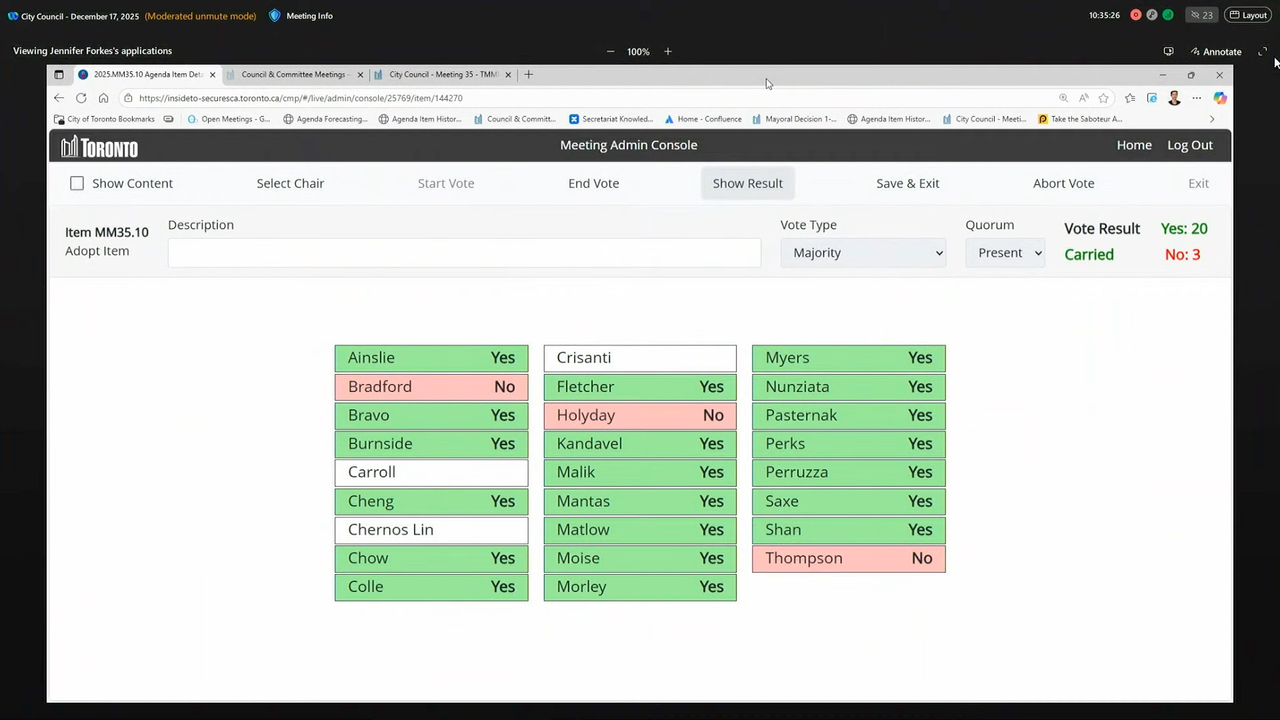Click into the Description input field
Image resolution: width=1280 pixels, height=720 pixels.
tap(464, 253)
